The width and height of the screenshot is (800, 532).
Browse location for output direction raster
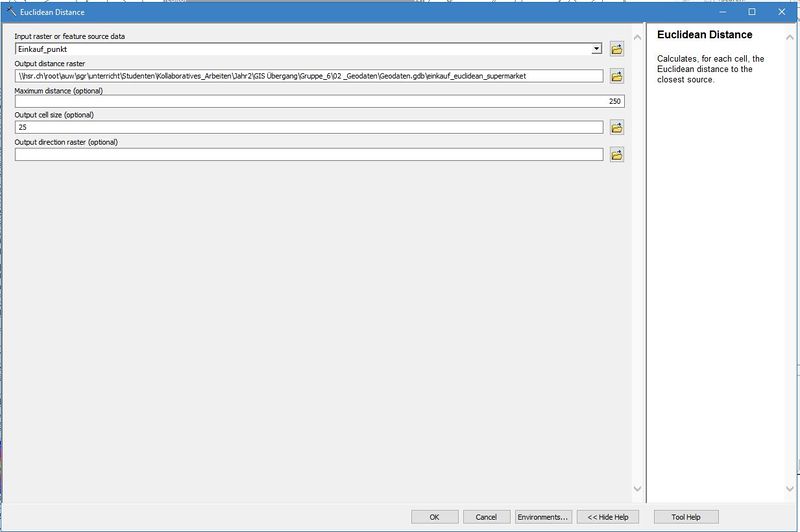[x=617, y=154]
